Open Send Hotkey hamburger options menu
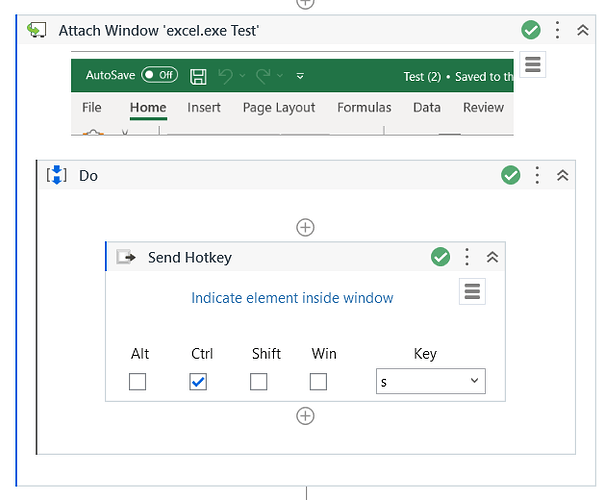605x500 pixels. 472,291
